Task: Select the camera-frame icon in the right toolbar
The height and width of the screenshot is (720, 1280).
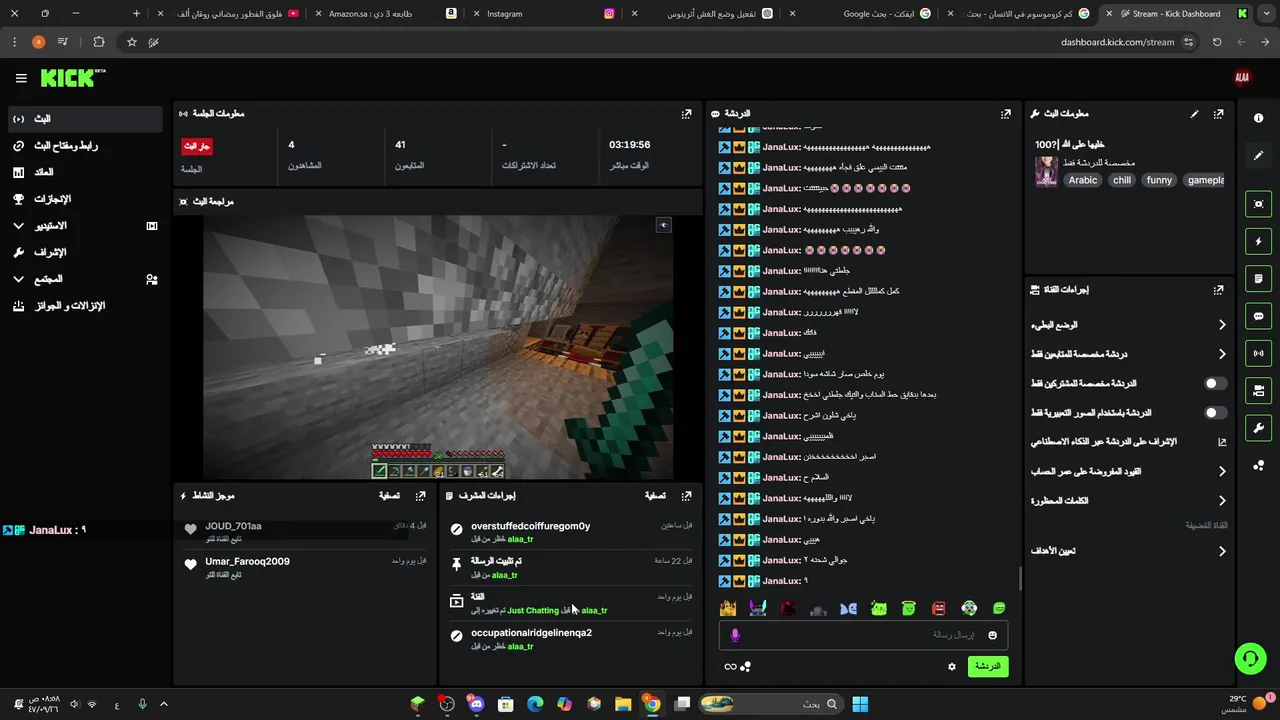Action: [x=1258, y=204]
